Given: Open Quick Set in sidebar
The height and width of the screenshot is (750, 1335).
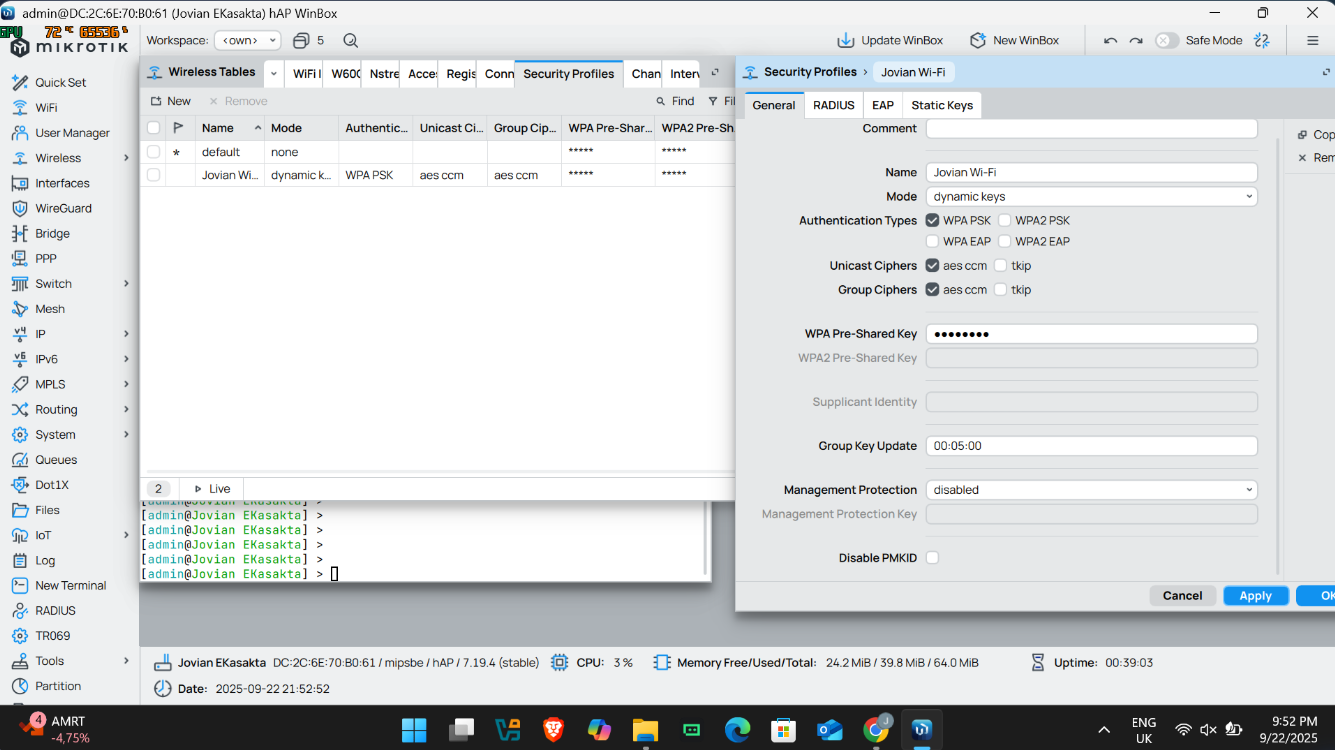Looking at the screenshot, I should 60,83.
